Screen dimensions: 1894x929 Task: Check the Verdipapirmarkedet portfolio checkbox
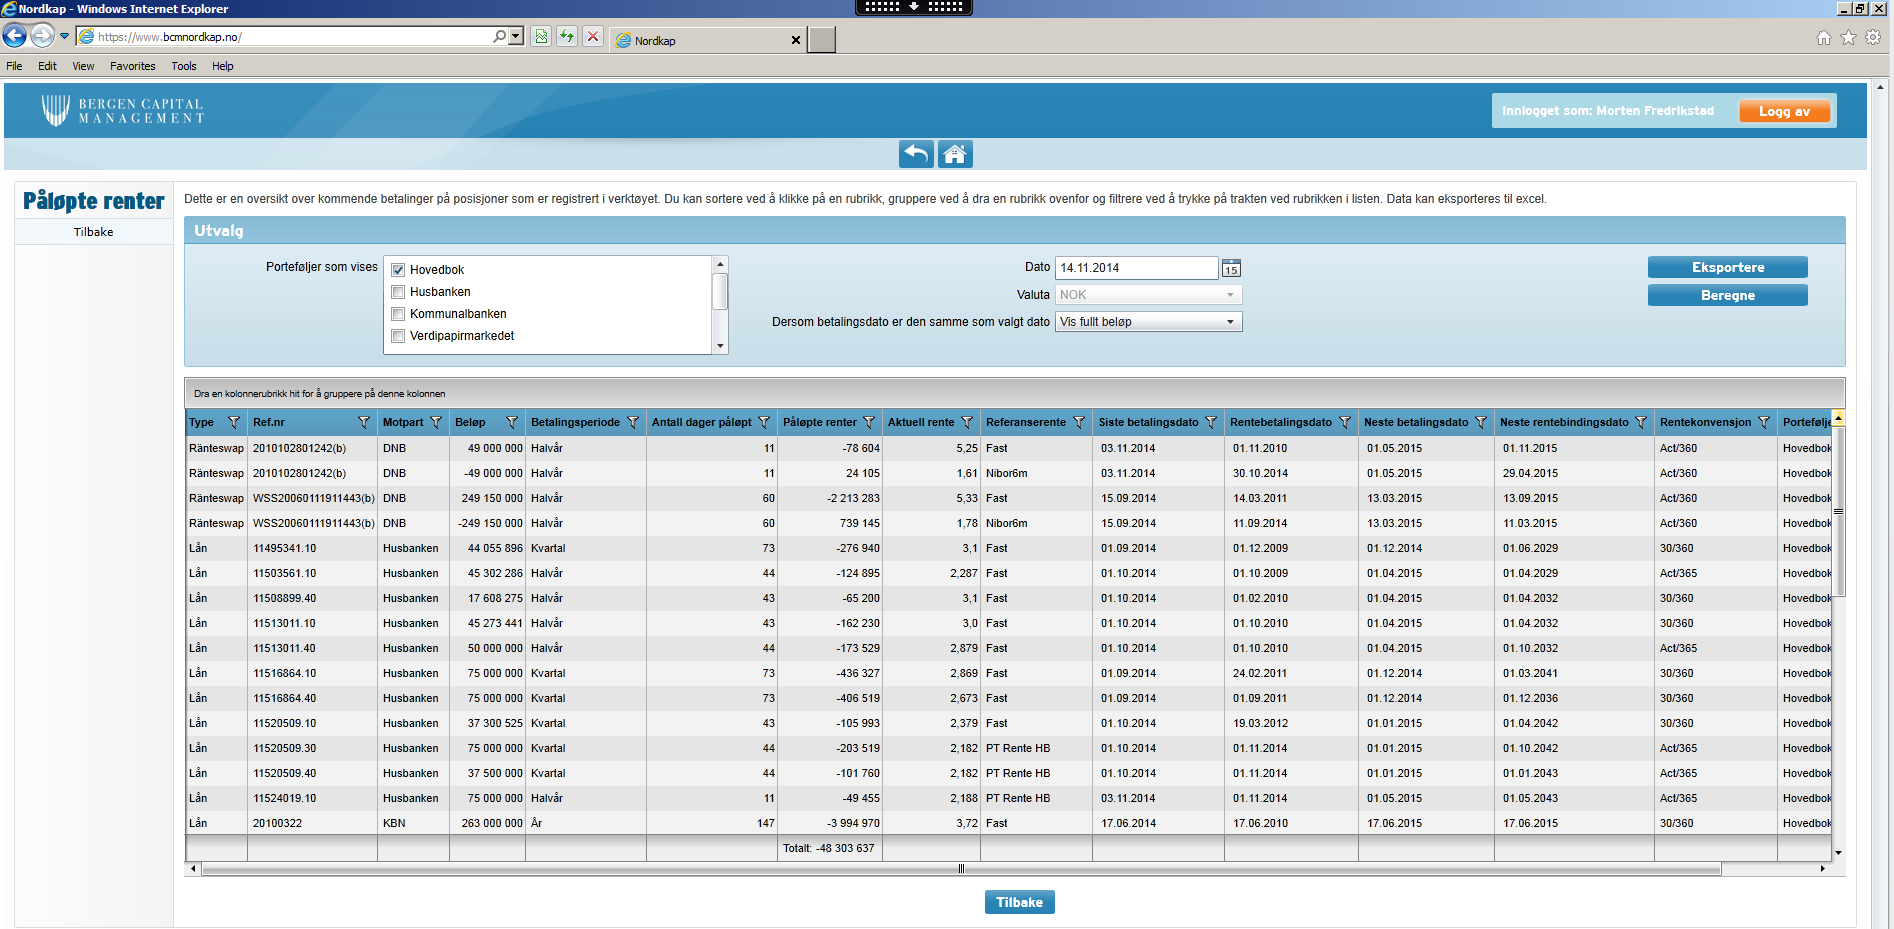(398, 336)
